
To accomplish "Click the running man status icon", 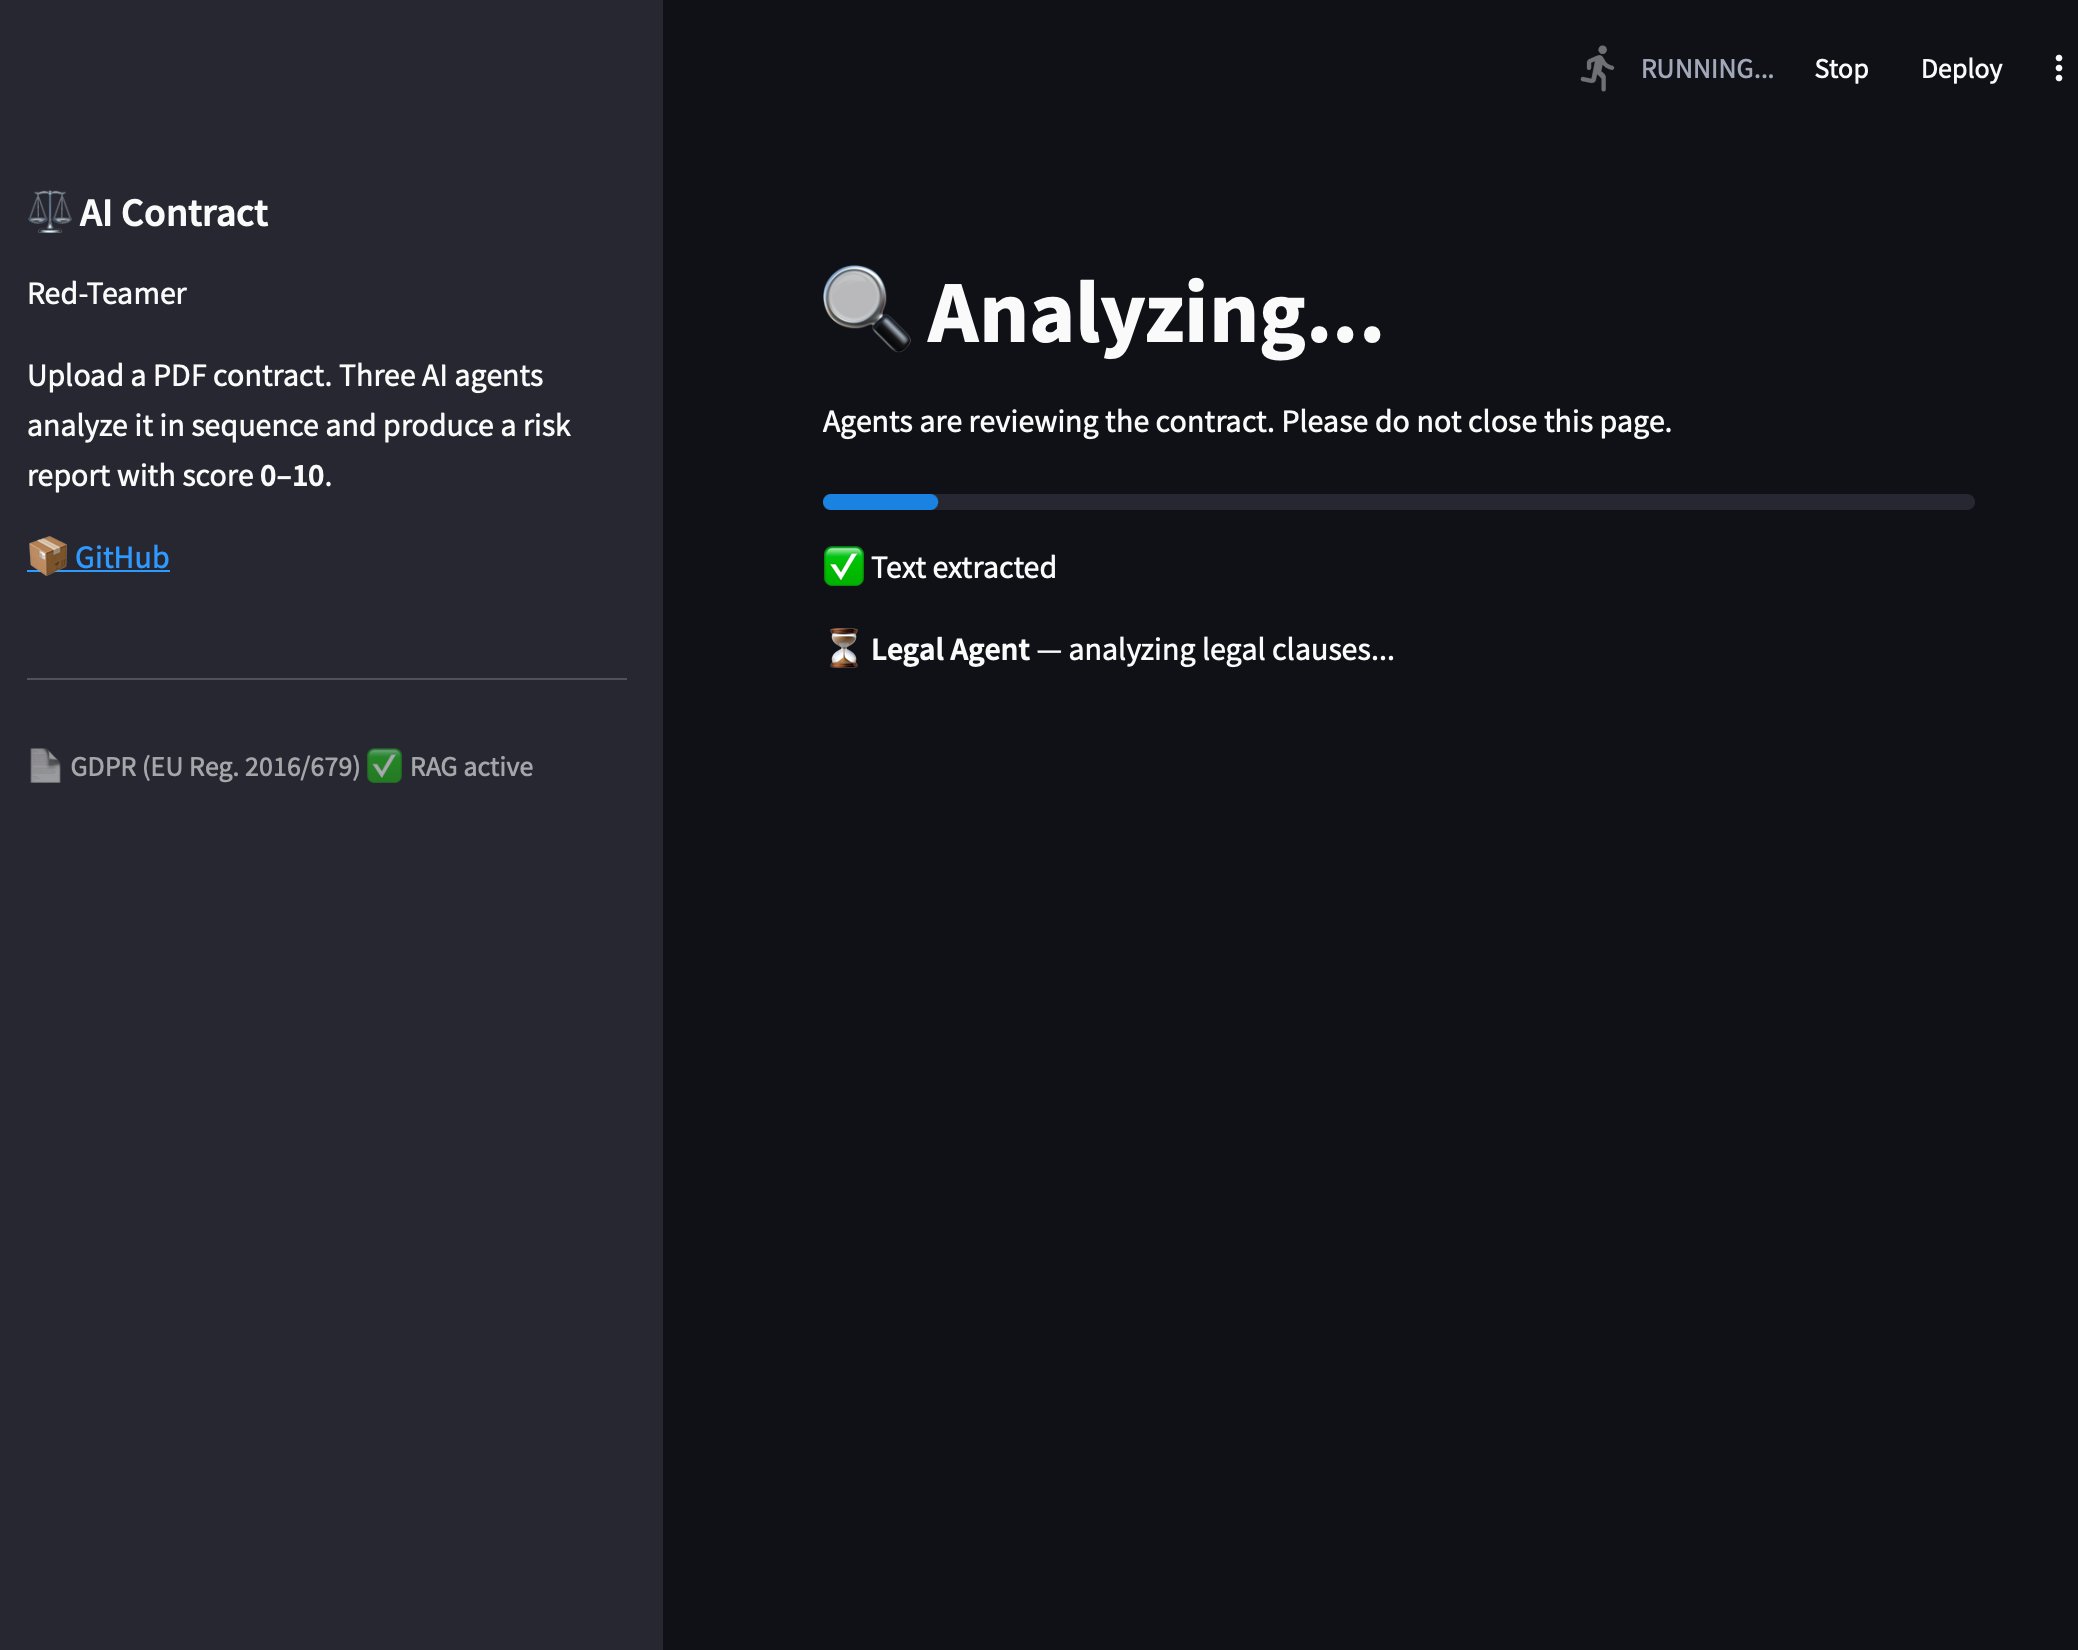I will (x=1598, y=69).
